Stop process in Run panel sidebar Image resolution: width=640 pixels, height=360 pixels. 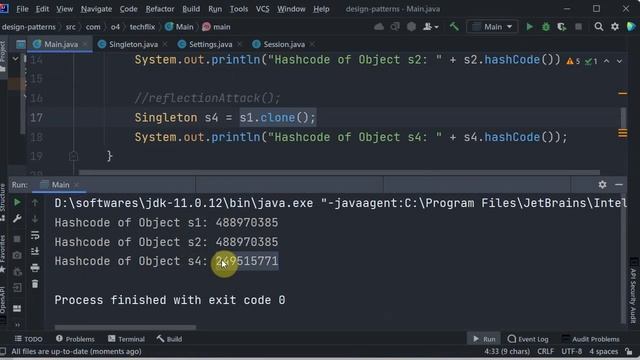17,238
